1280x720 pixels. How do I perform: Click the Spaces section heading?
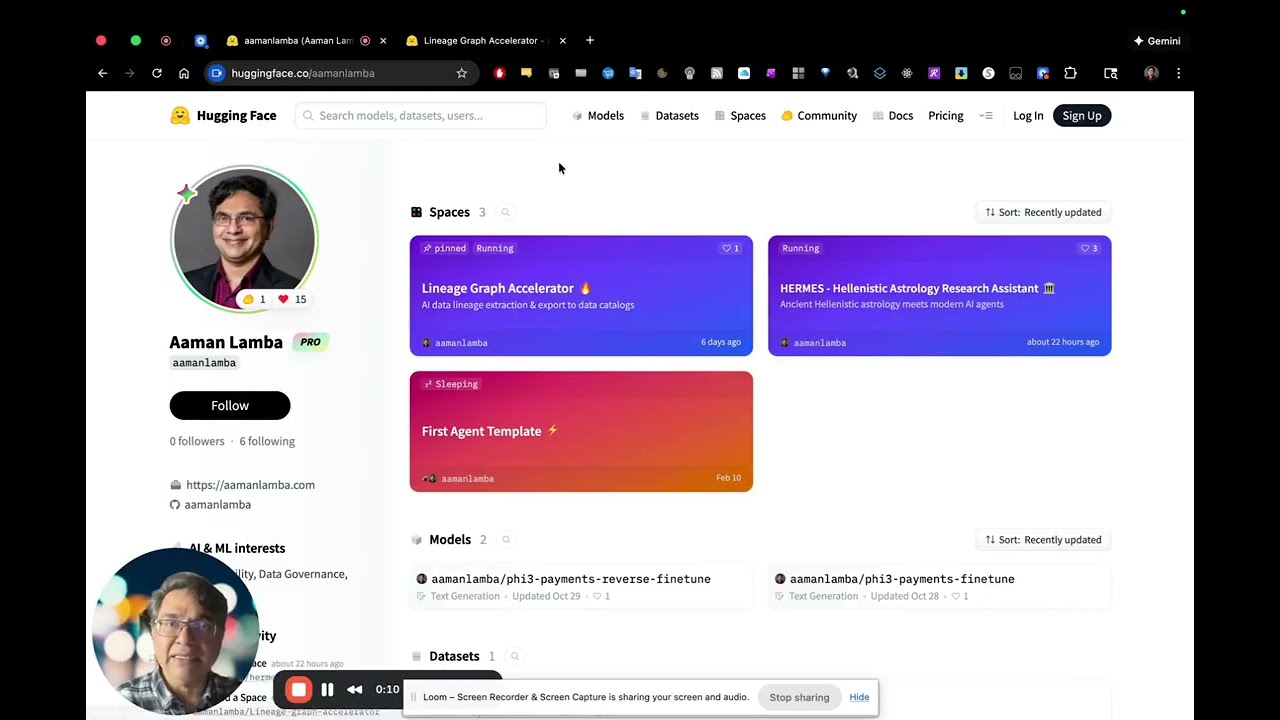[449, 212]
